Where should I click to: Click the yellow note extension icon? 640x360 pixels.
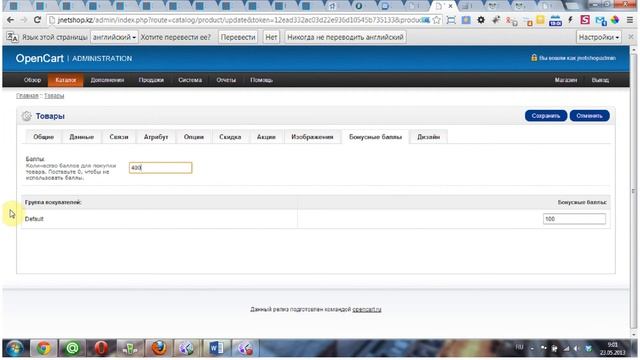coord(540,20)
